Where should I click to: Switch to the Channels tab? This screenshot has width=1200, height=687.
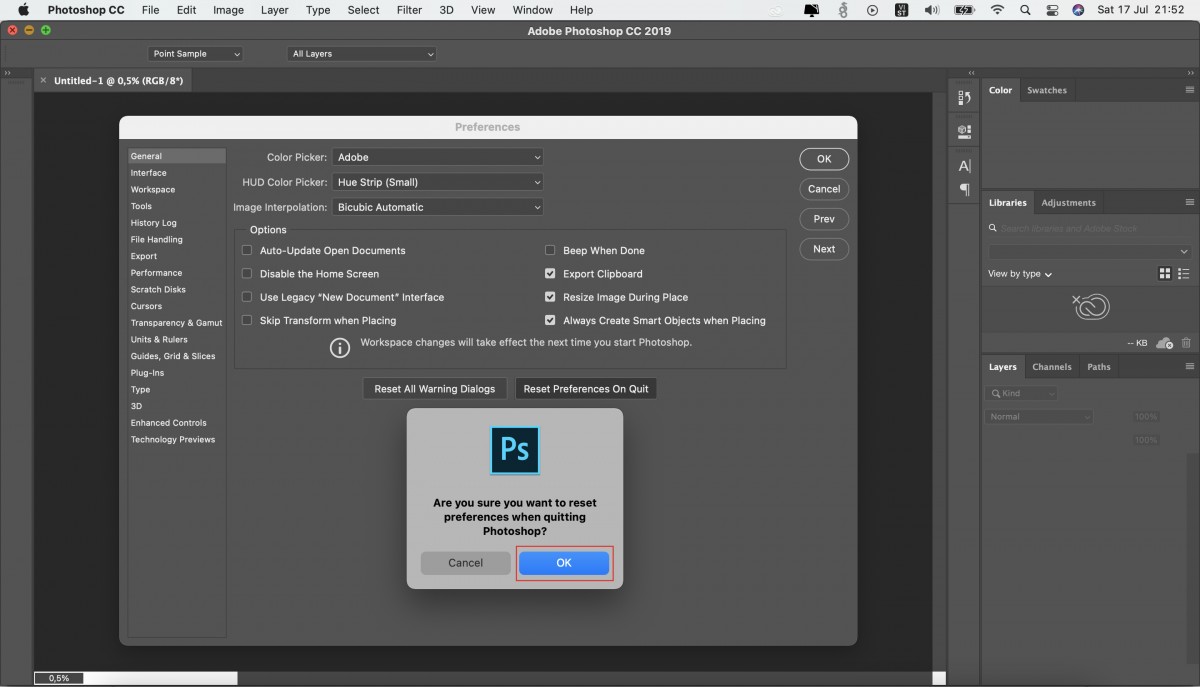[x=1052, y=367]
